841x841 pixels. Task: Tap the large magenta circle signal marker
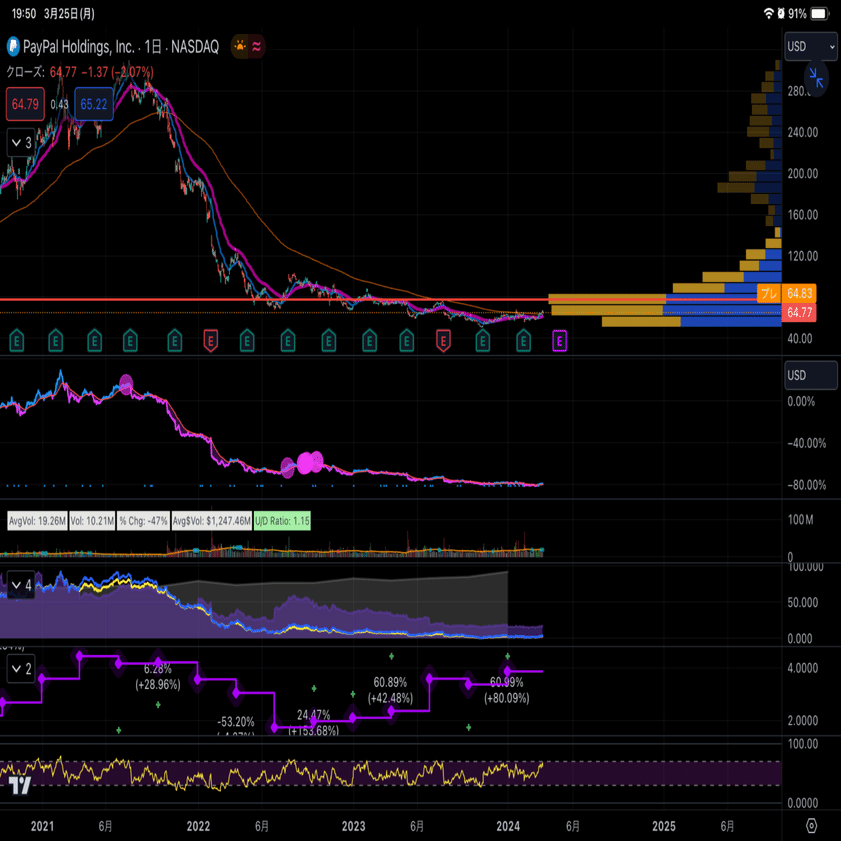pos(305,463)
